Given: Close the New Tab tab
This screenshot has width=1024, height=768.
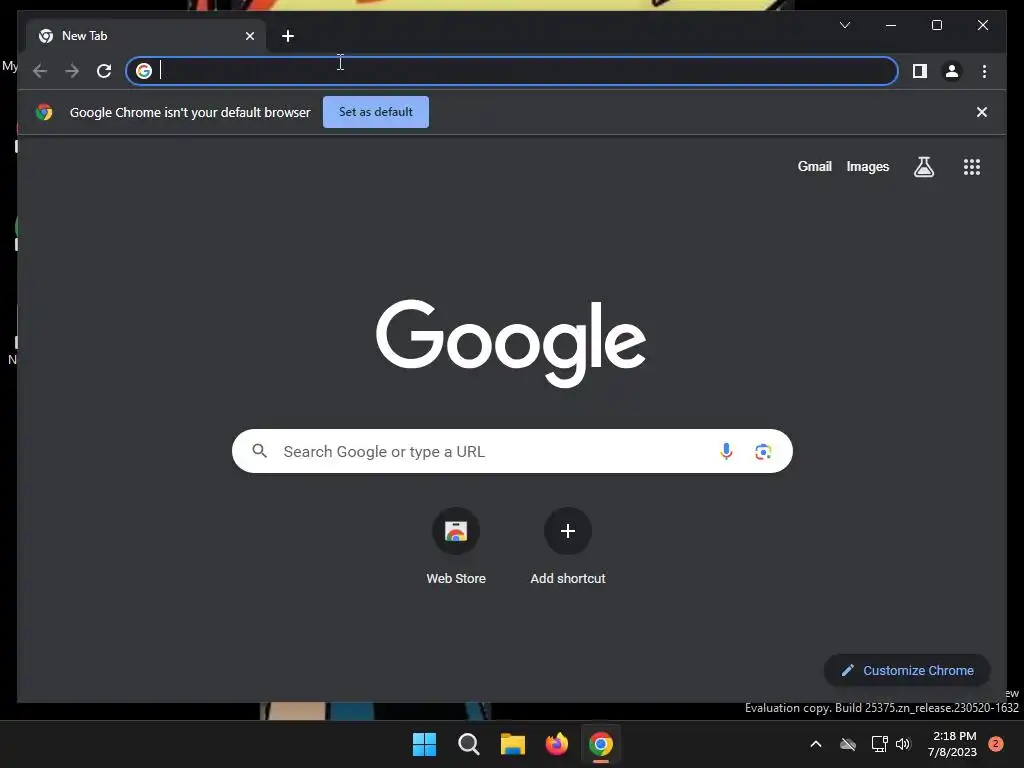Looking at the screenshot, I should tap(249, 36).
